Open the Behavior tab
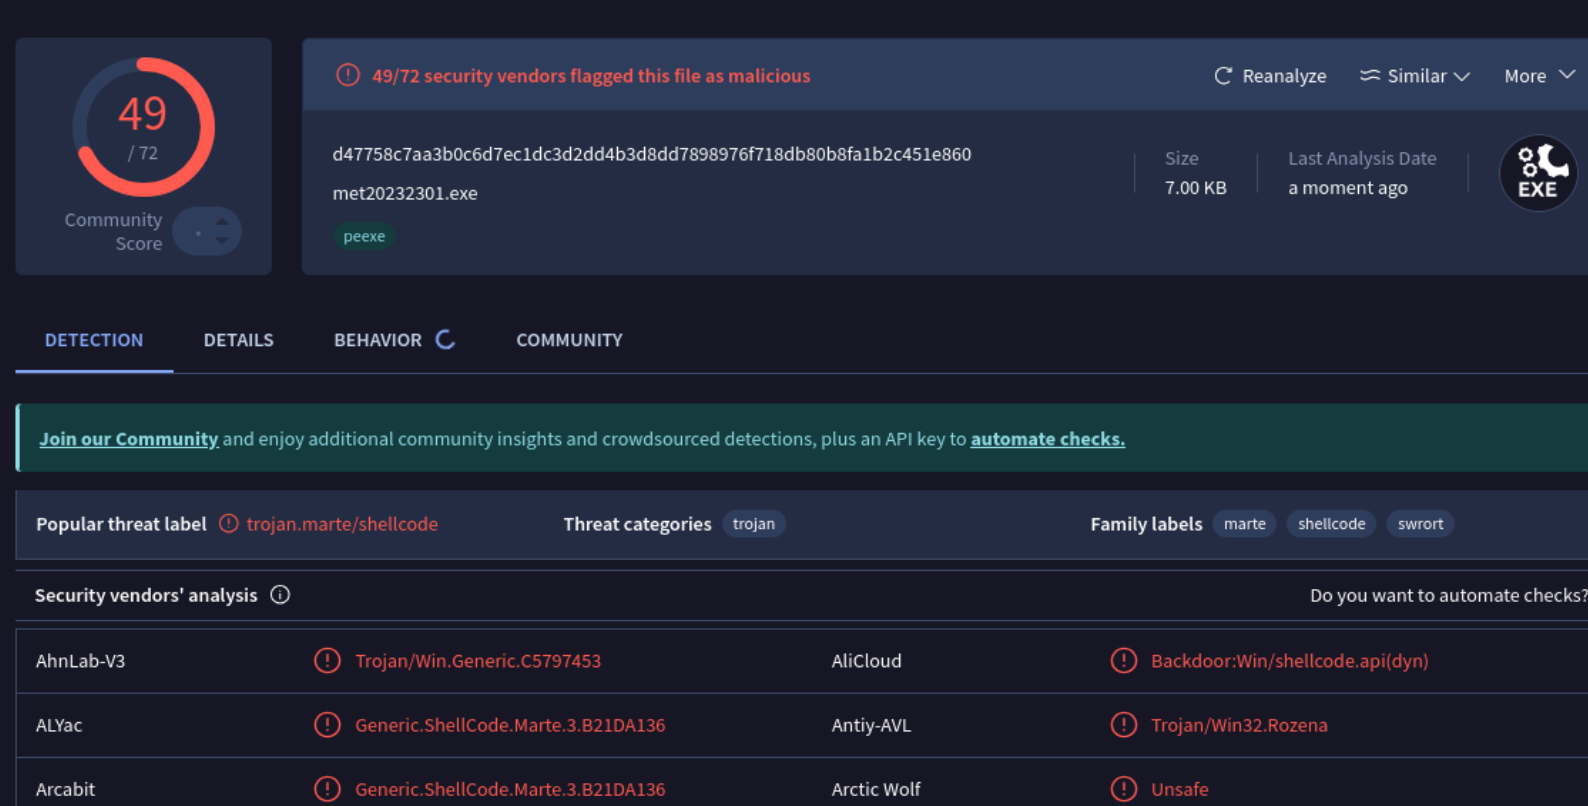Viewport: 1588px width, 806px height. click(378, 340)
